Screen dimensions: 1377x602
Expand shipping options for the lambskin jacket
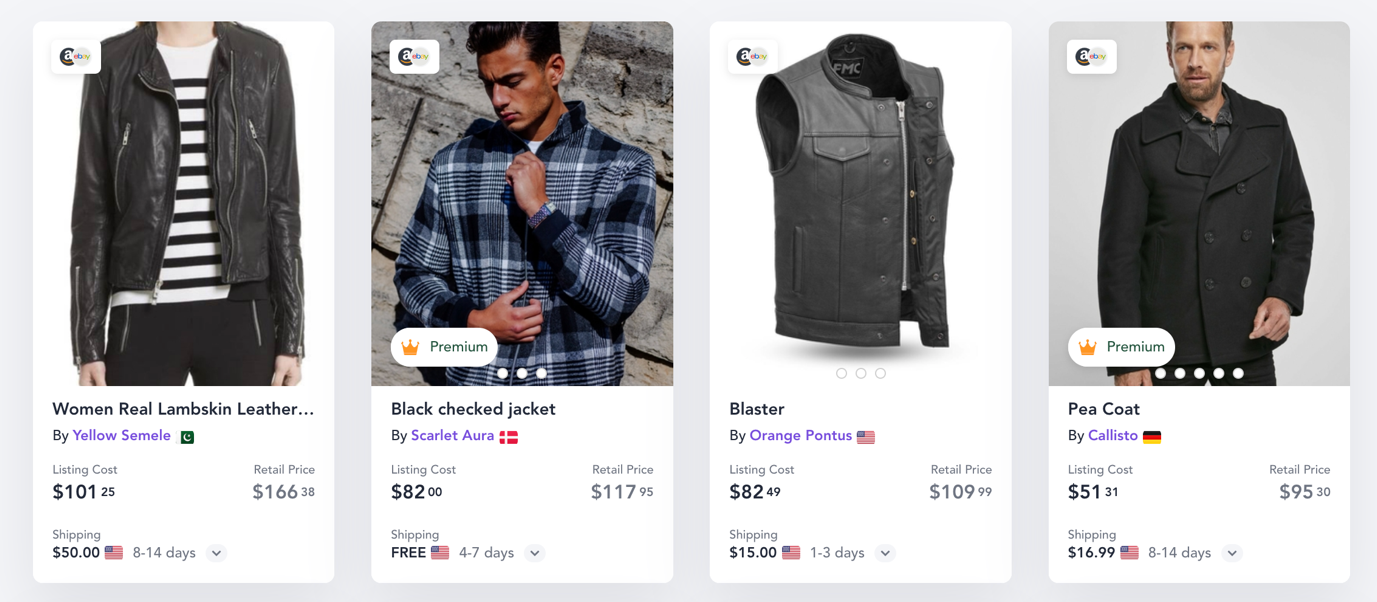pos(216,553)
